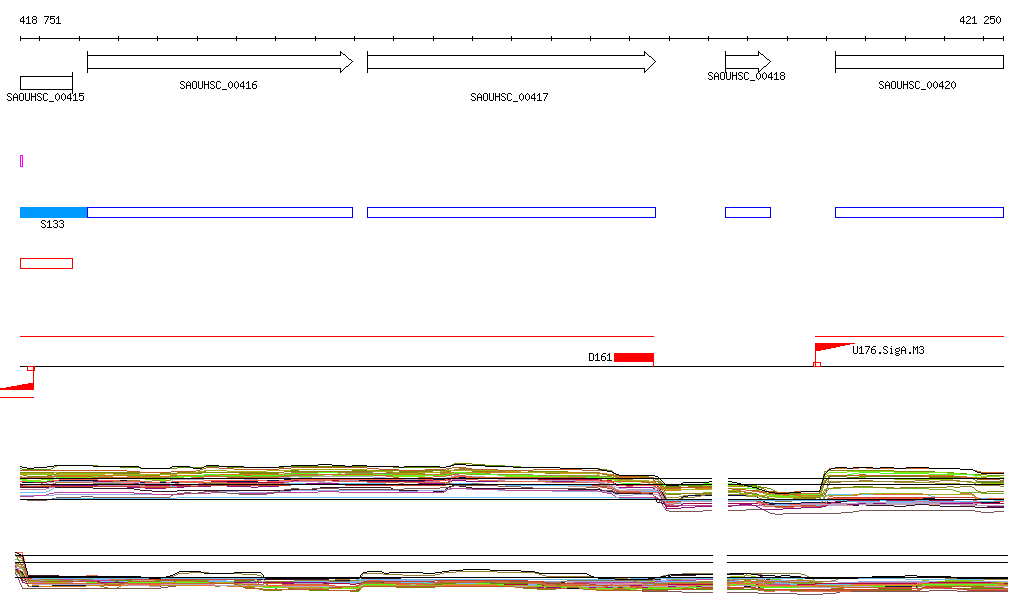Click the solid blue S133 segment

click(x=54, y=212)
